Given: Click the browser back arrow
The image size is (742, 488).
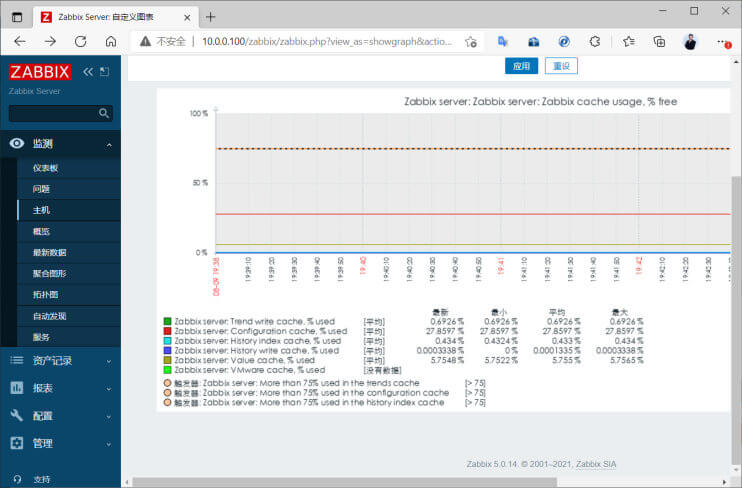Looking at the screenshot, I should coord(20,42).
